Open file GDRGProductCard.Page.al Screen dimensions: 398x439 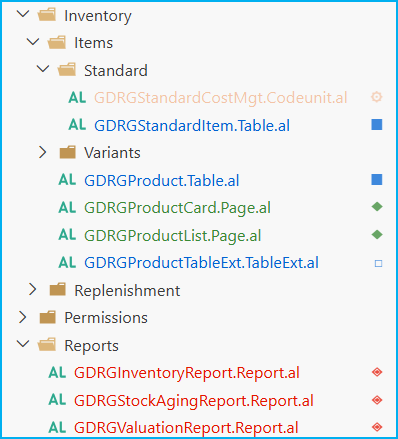(177, 208)
